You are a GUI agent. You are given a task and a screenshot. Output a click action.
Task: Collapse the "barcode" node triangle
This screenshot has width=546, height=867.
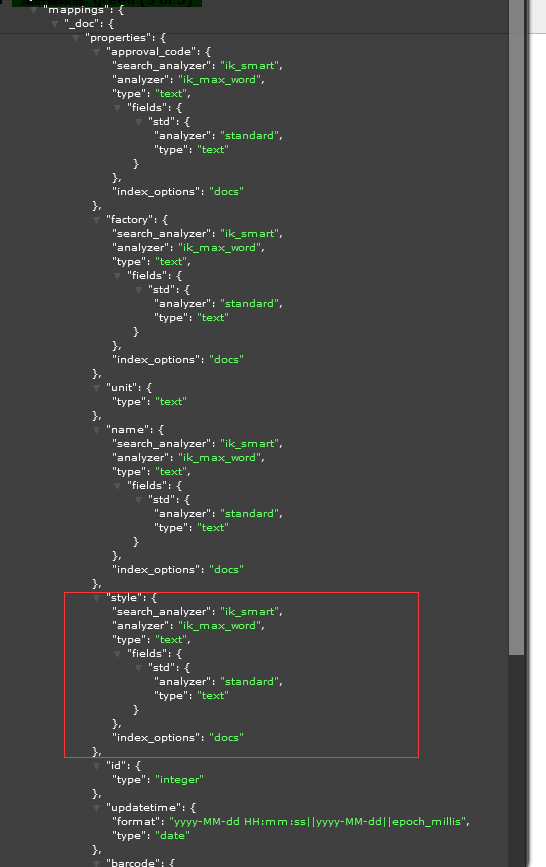point(97,863)
